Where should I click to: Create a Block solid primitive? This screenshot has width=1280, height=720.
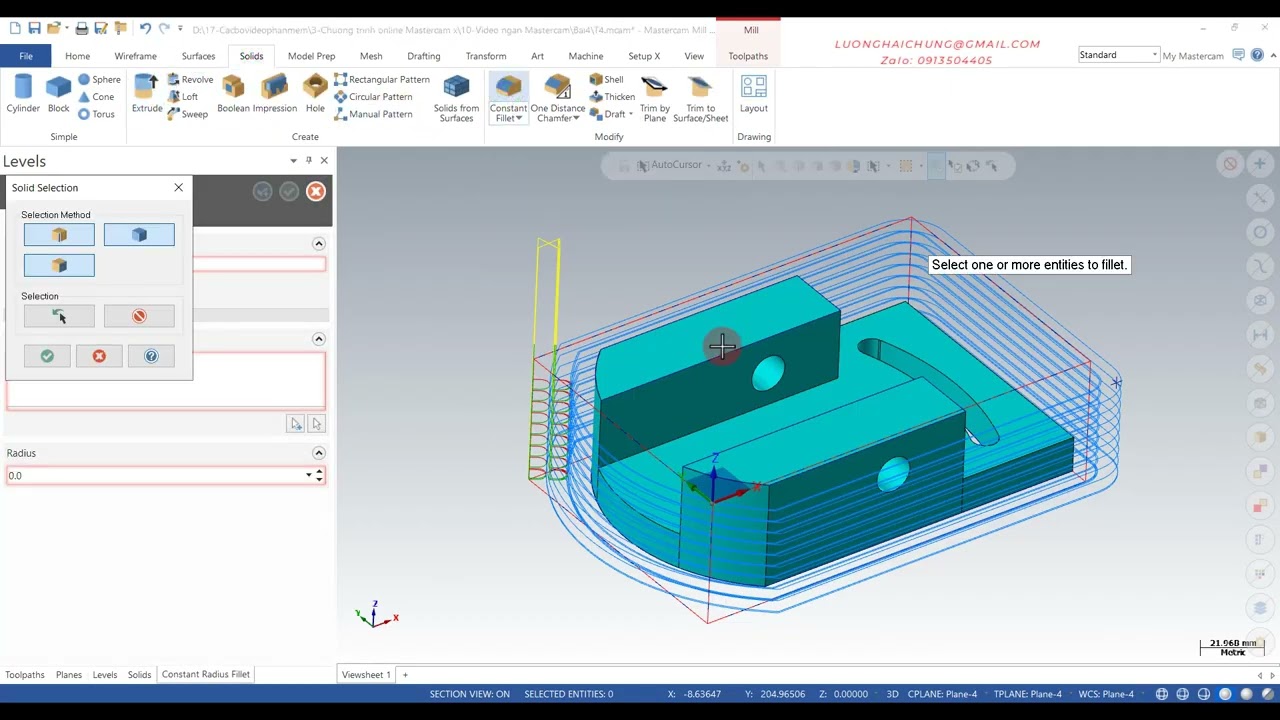click(x=58, y=94)
